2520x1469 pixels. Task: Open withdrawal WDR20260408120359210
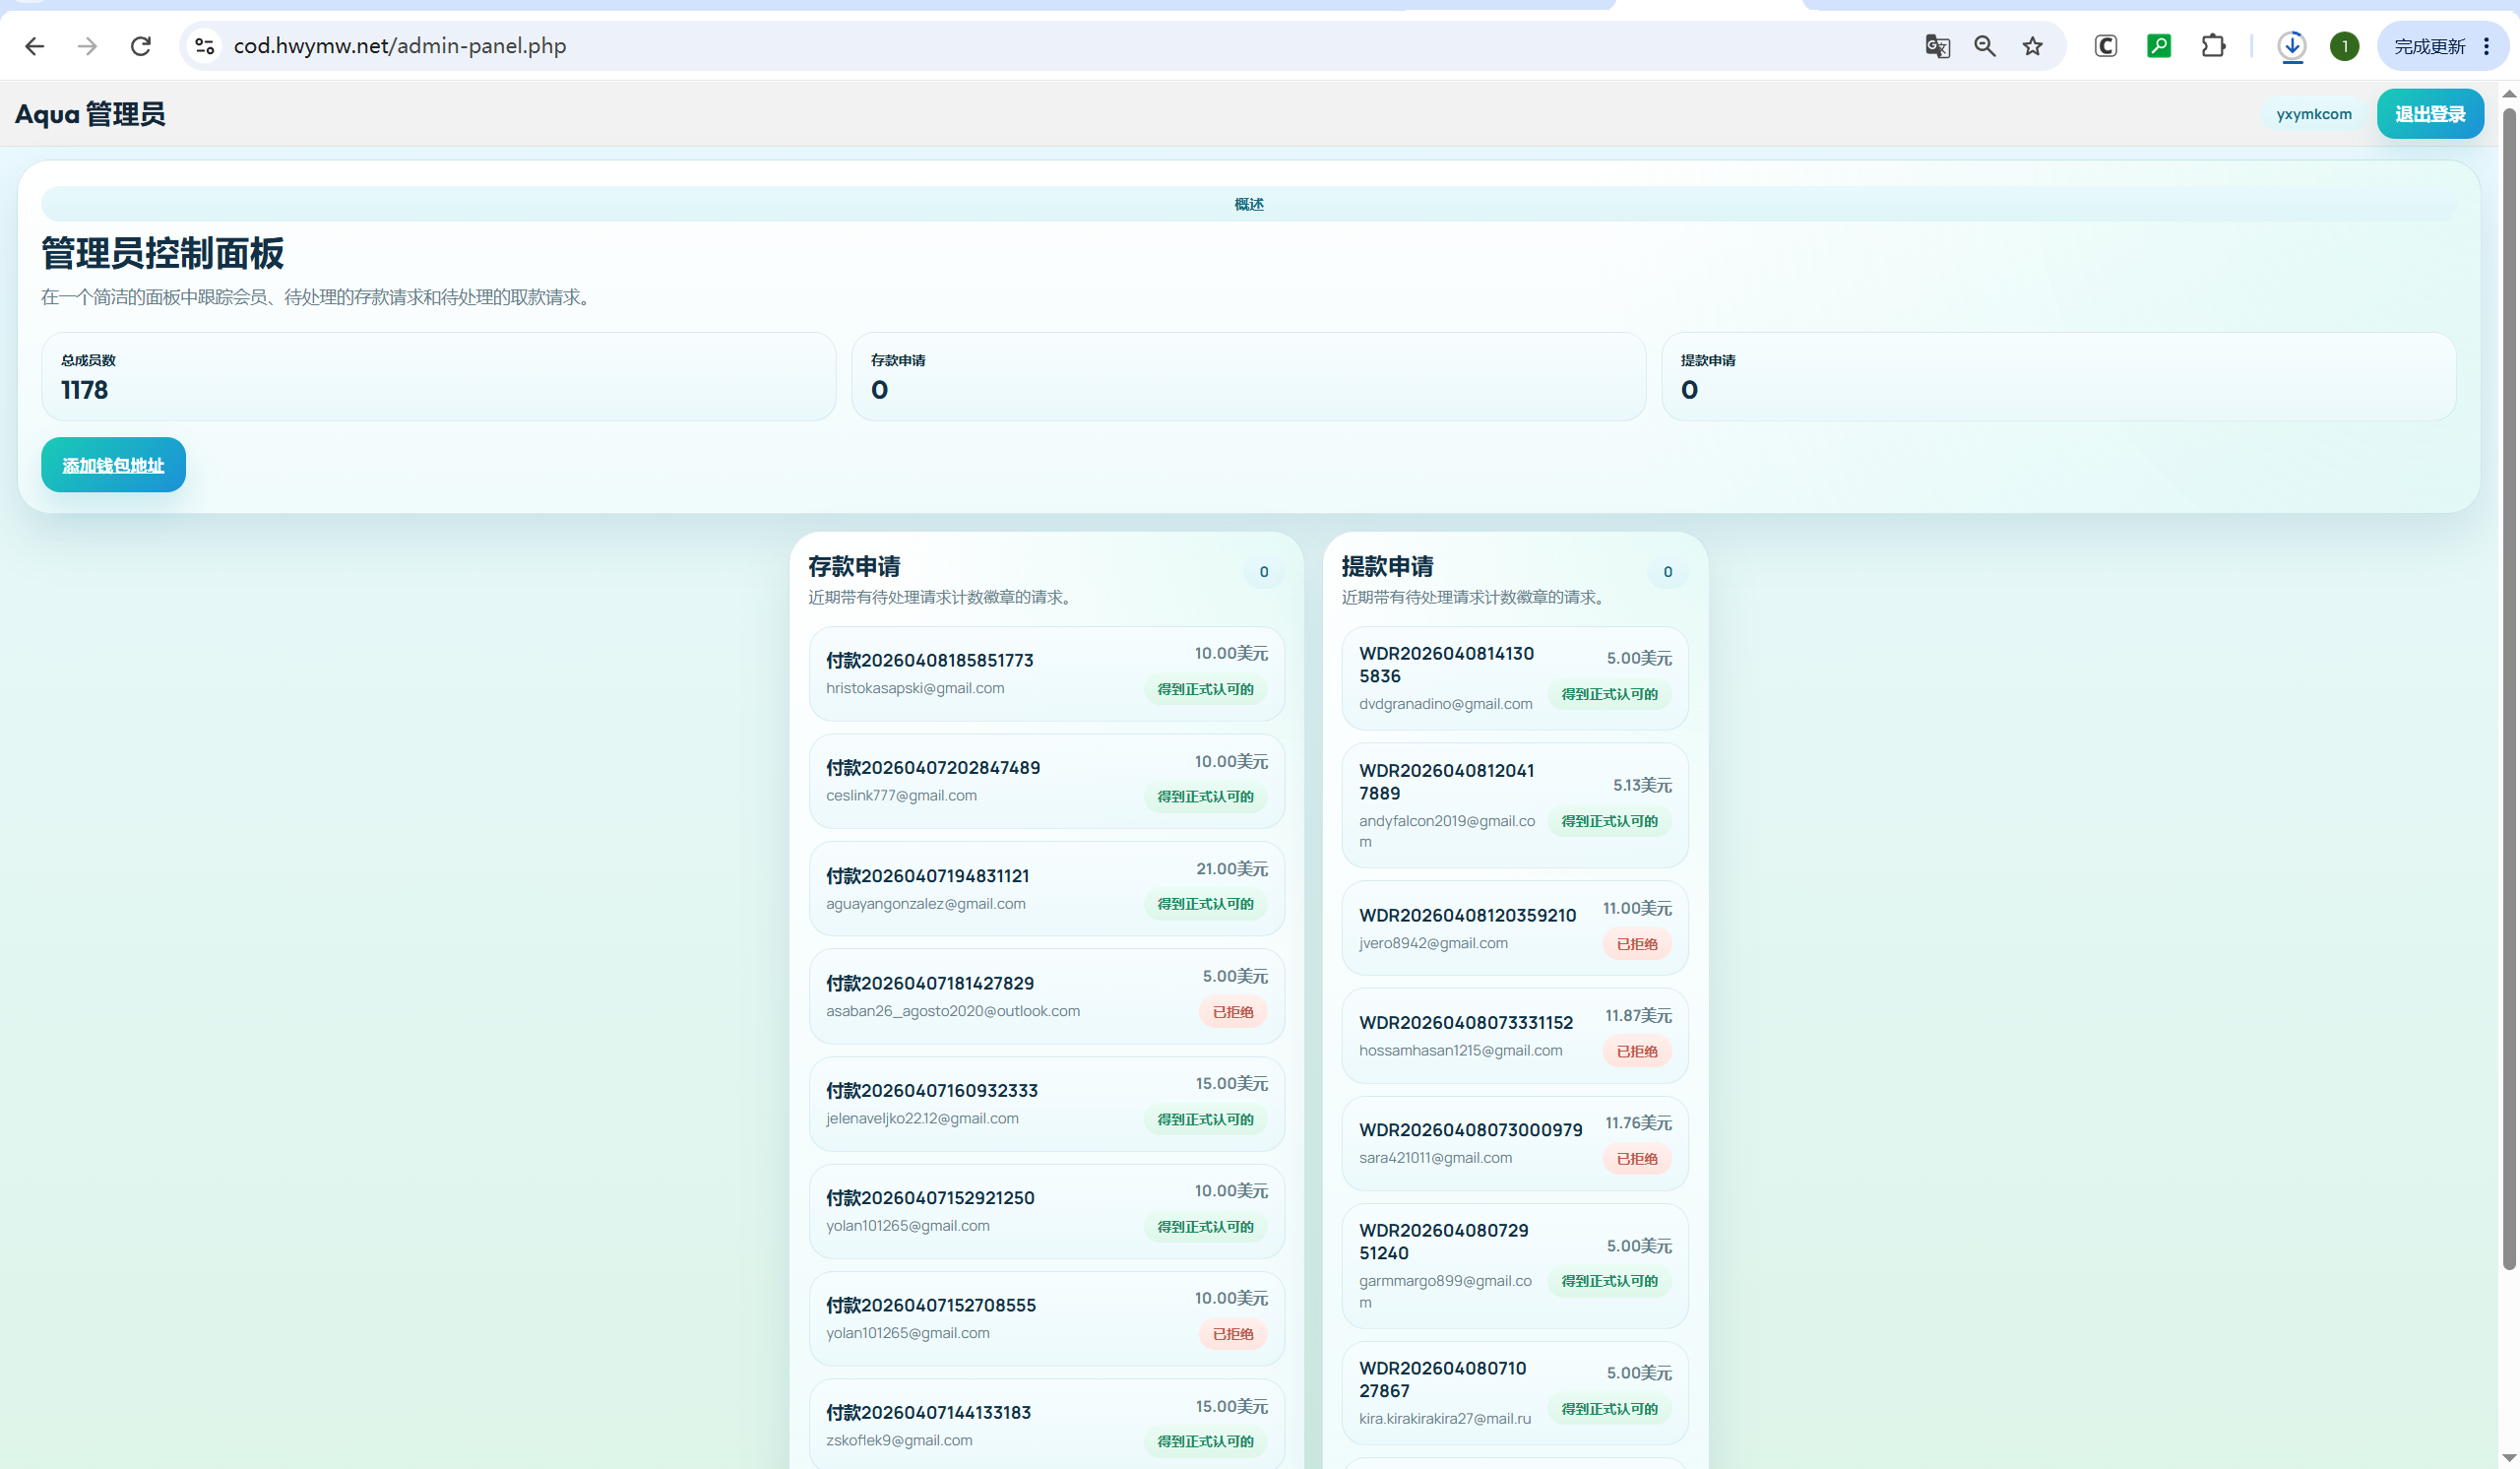coord(1514,928)
